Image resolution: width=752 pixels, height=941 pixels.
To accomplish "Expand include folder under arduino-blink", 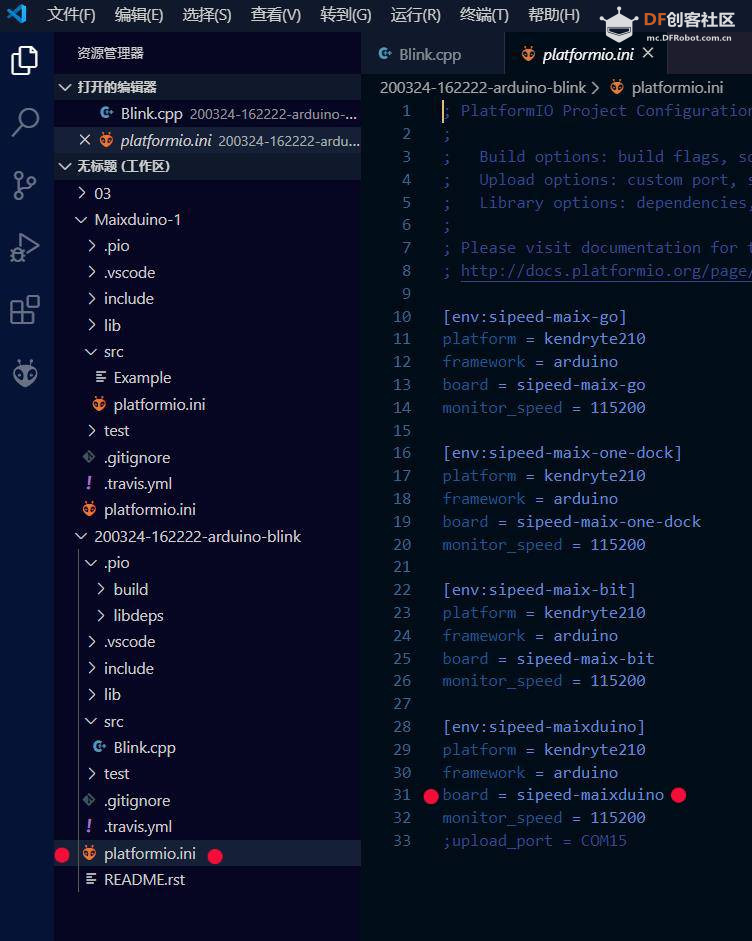I will click(x=208, y=668).
